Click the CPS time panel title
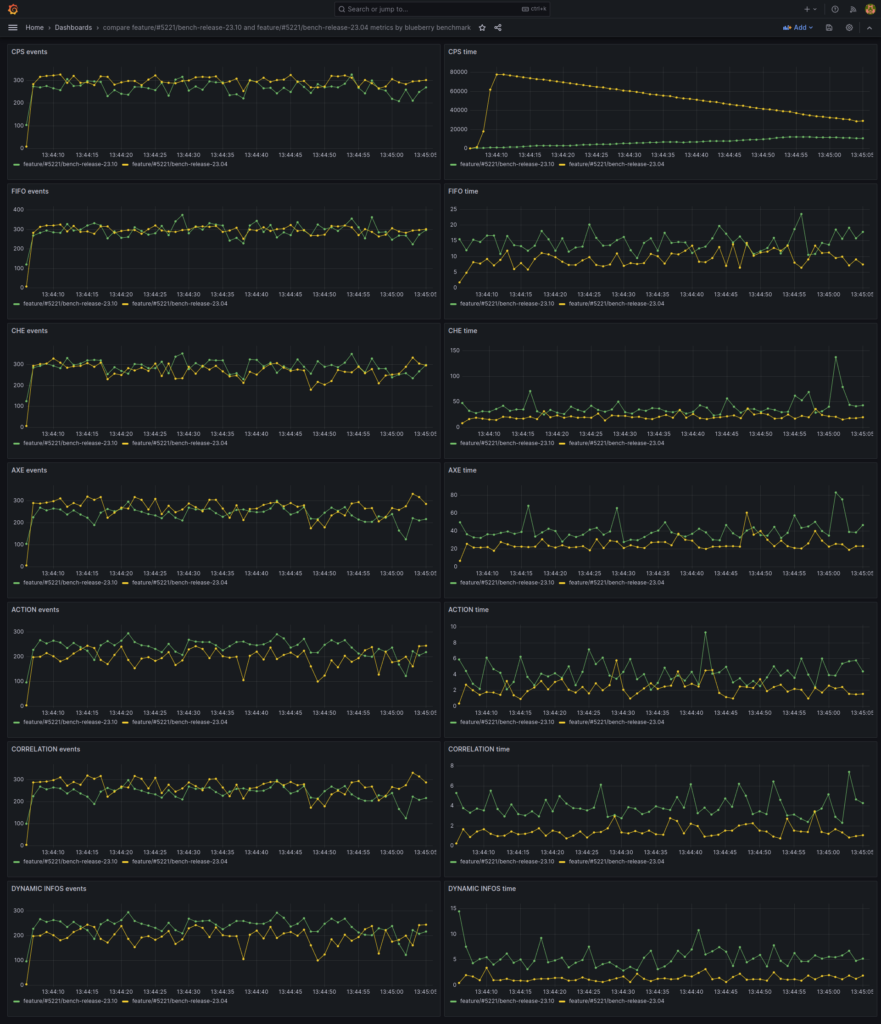Viewport: 881px width, 1024px height. (462, 52)
